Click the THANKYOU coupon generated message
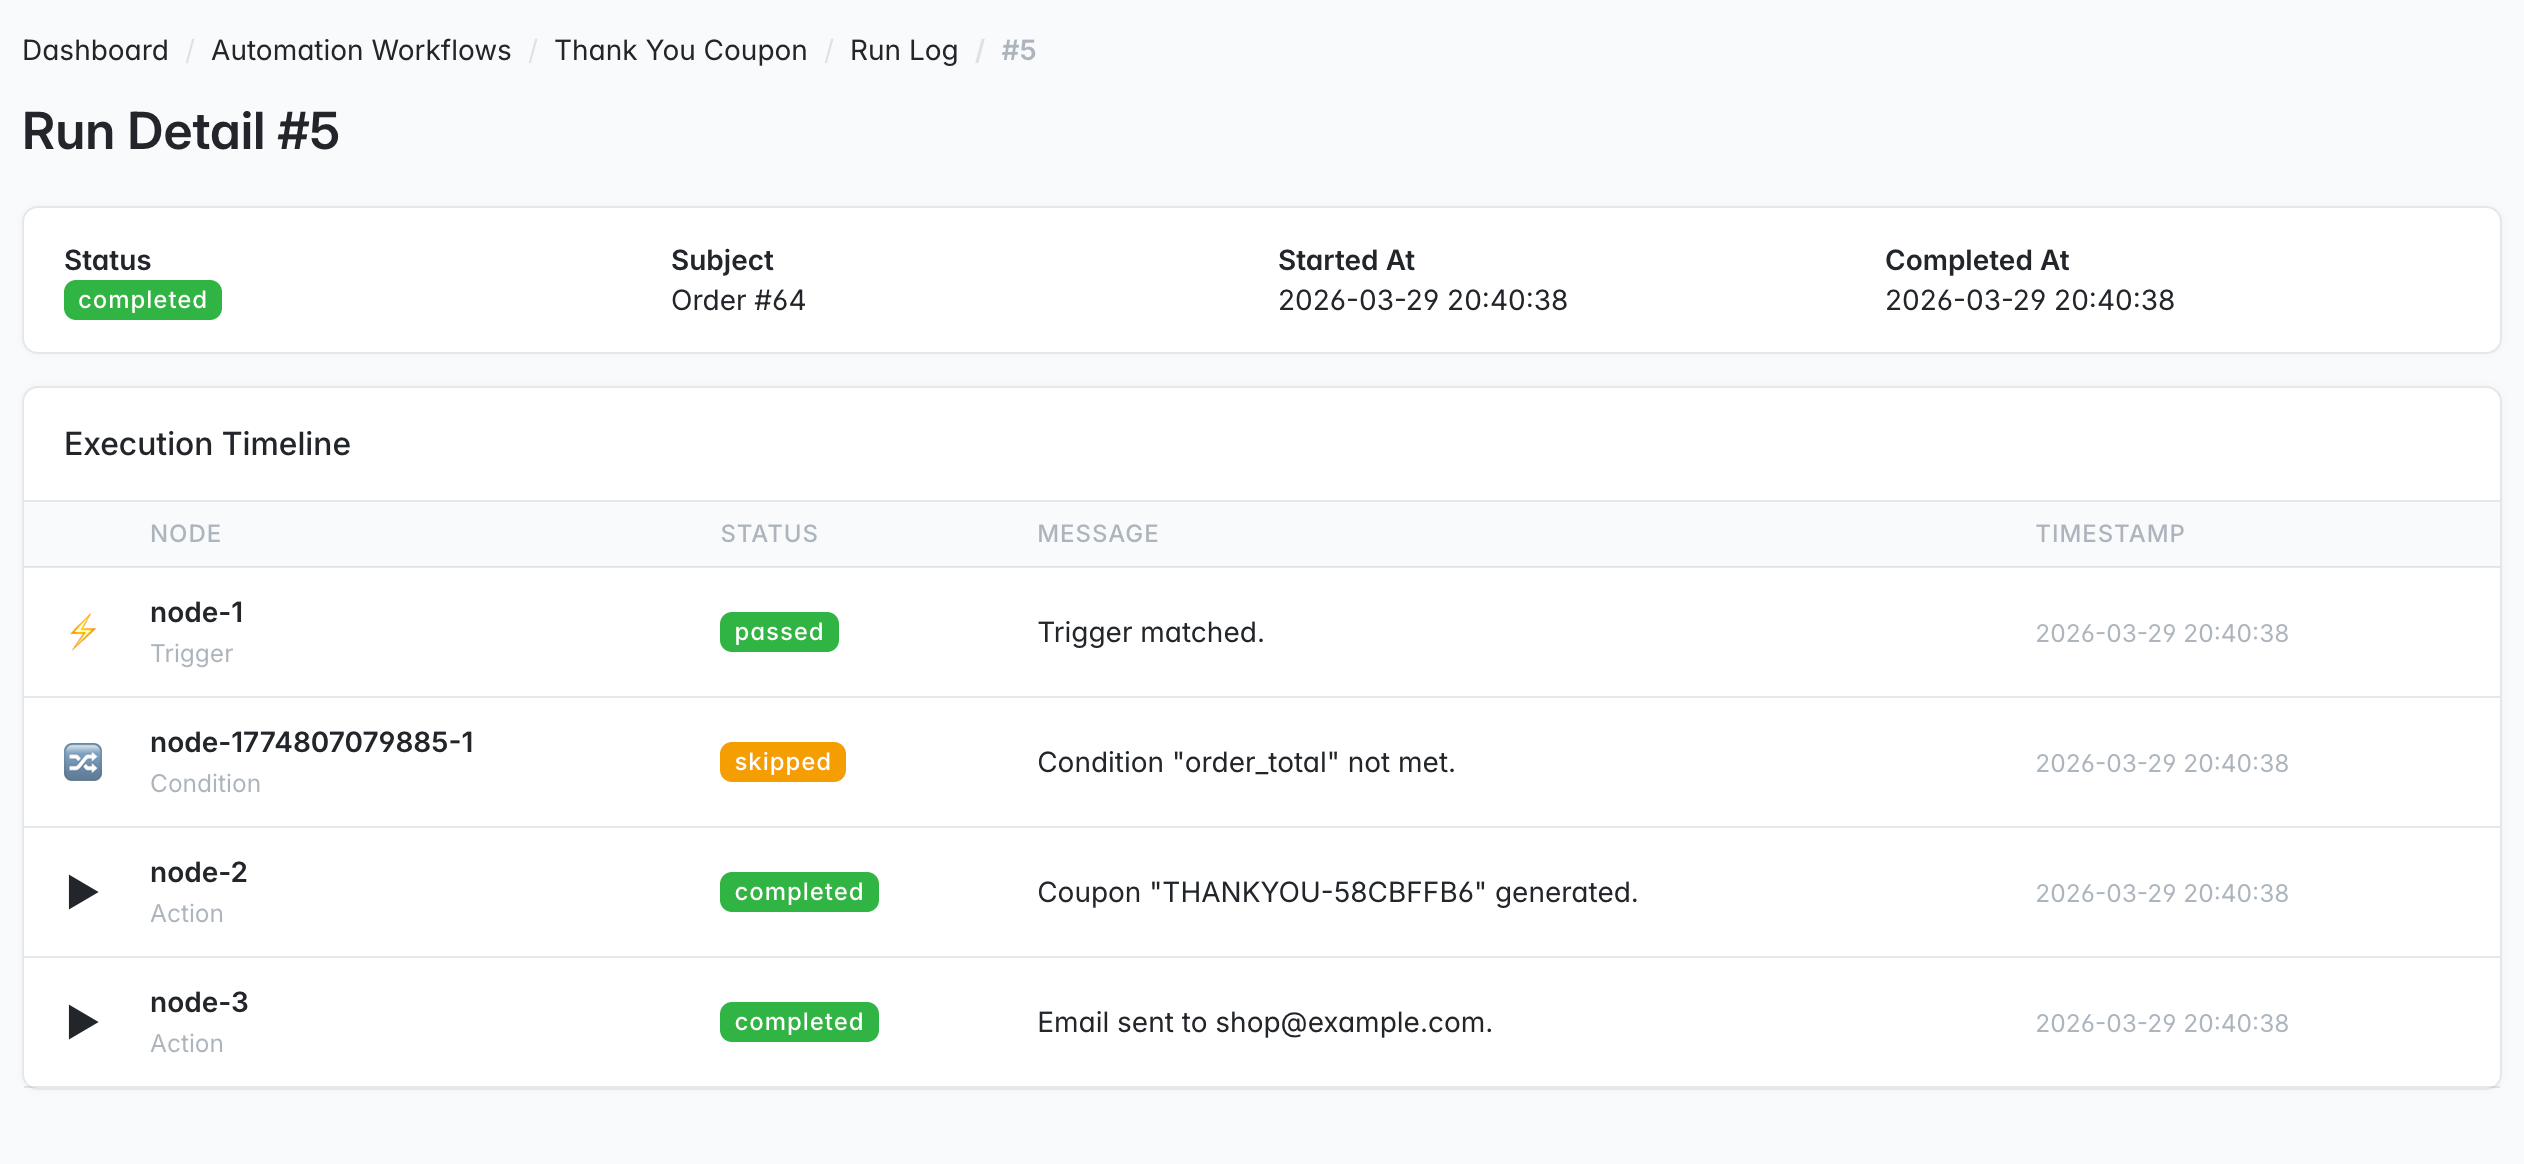The image size is (2524, 1164). pyautogui.click(x=1337, y=892)
